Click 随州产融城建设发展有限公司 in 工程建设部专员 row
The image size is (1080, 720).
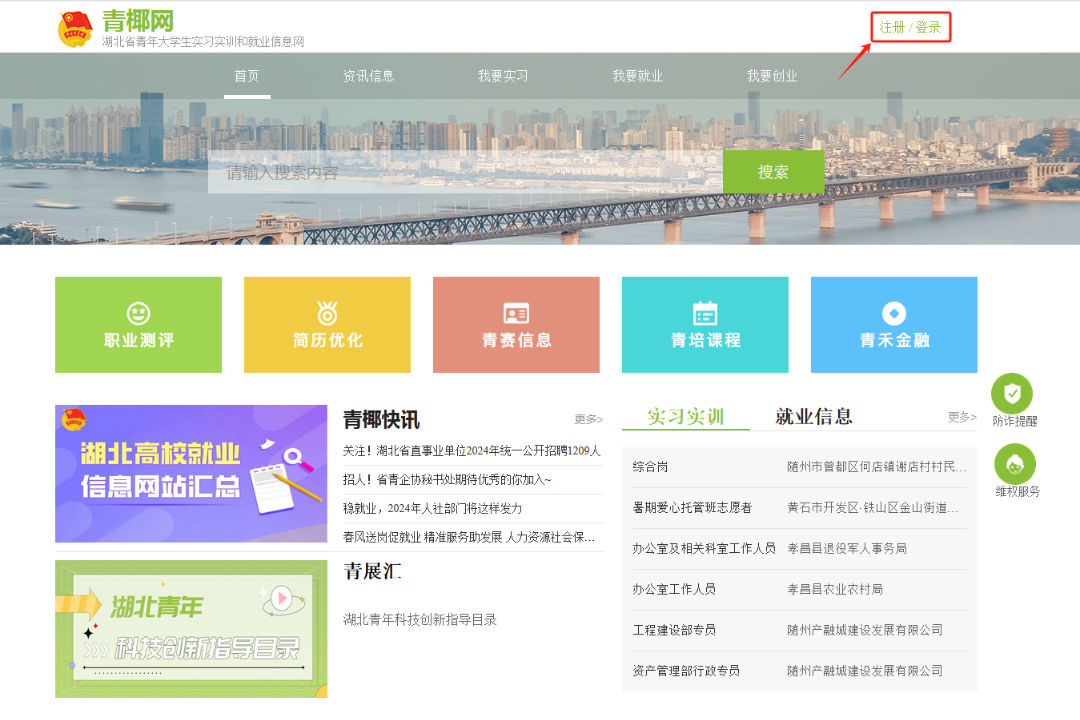[865, 630]
